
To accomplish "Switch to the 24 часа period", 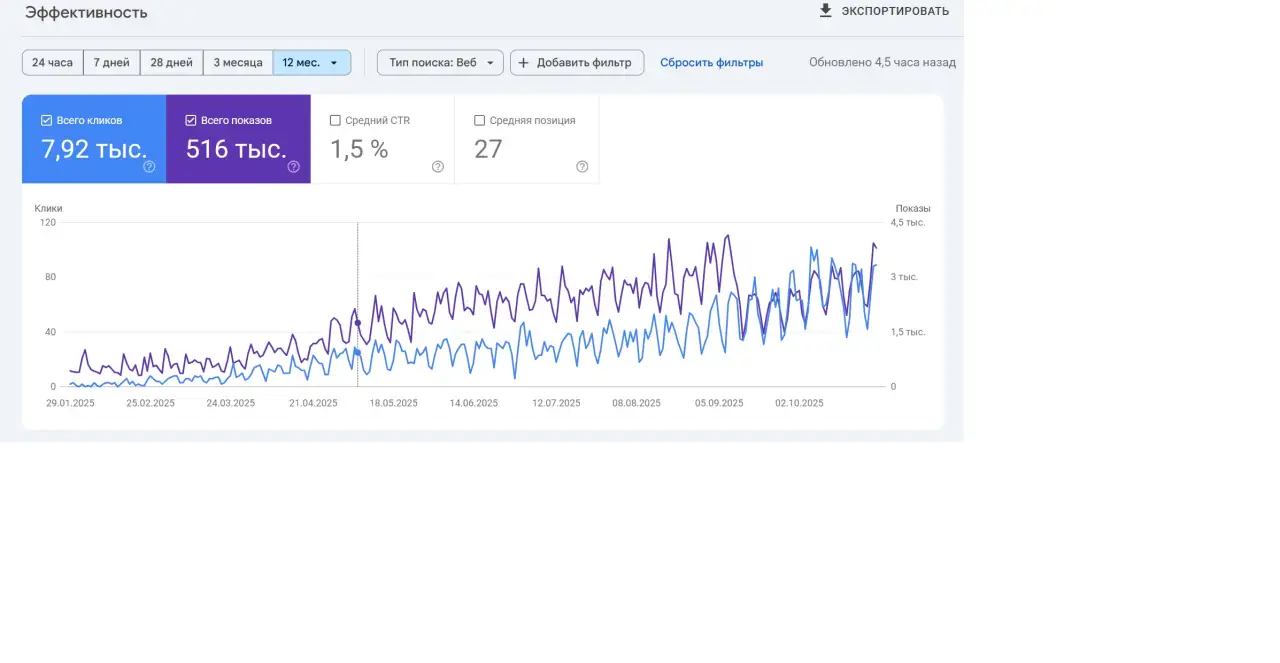I will (x=51, y=62).
